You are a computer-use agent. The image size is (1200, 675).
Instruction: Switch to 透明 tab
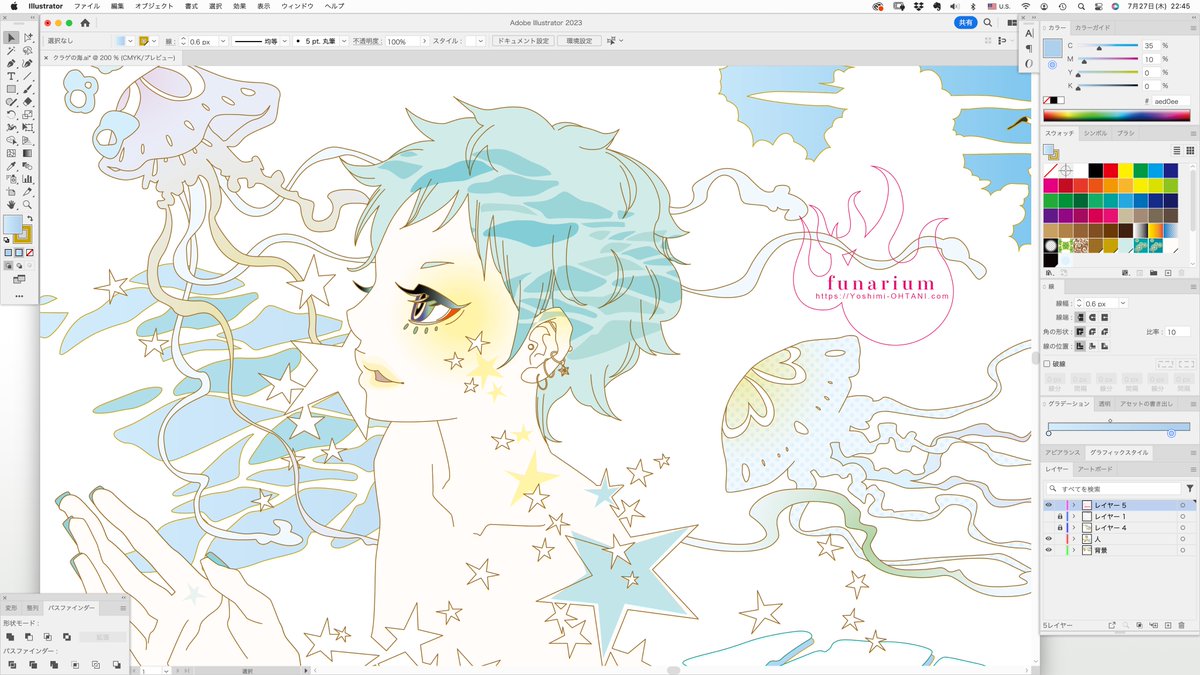1104,403
